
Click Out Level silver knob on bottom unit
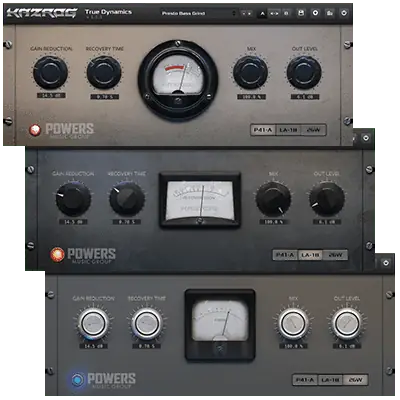[347, 323]
